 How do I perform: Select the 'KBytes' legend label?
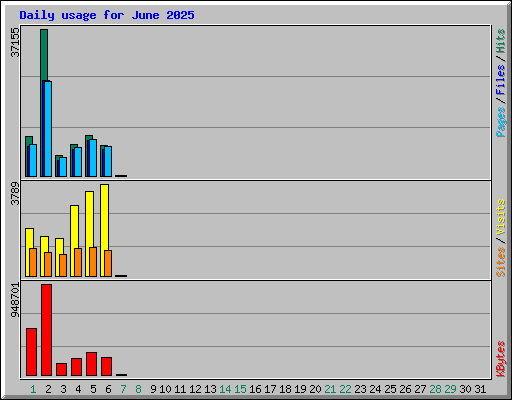[x=501, y=359]
